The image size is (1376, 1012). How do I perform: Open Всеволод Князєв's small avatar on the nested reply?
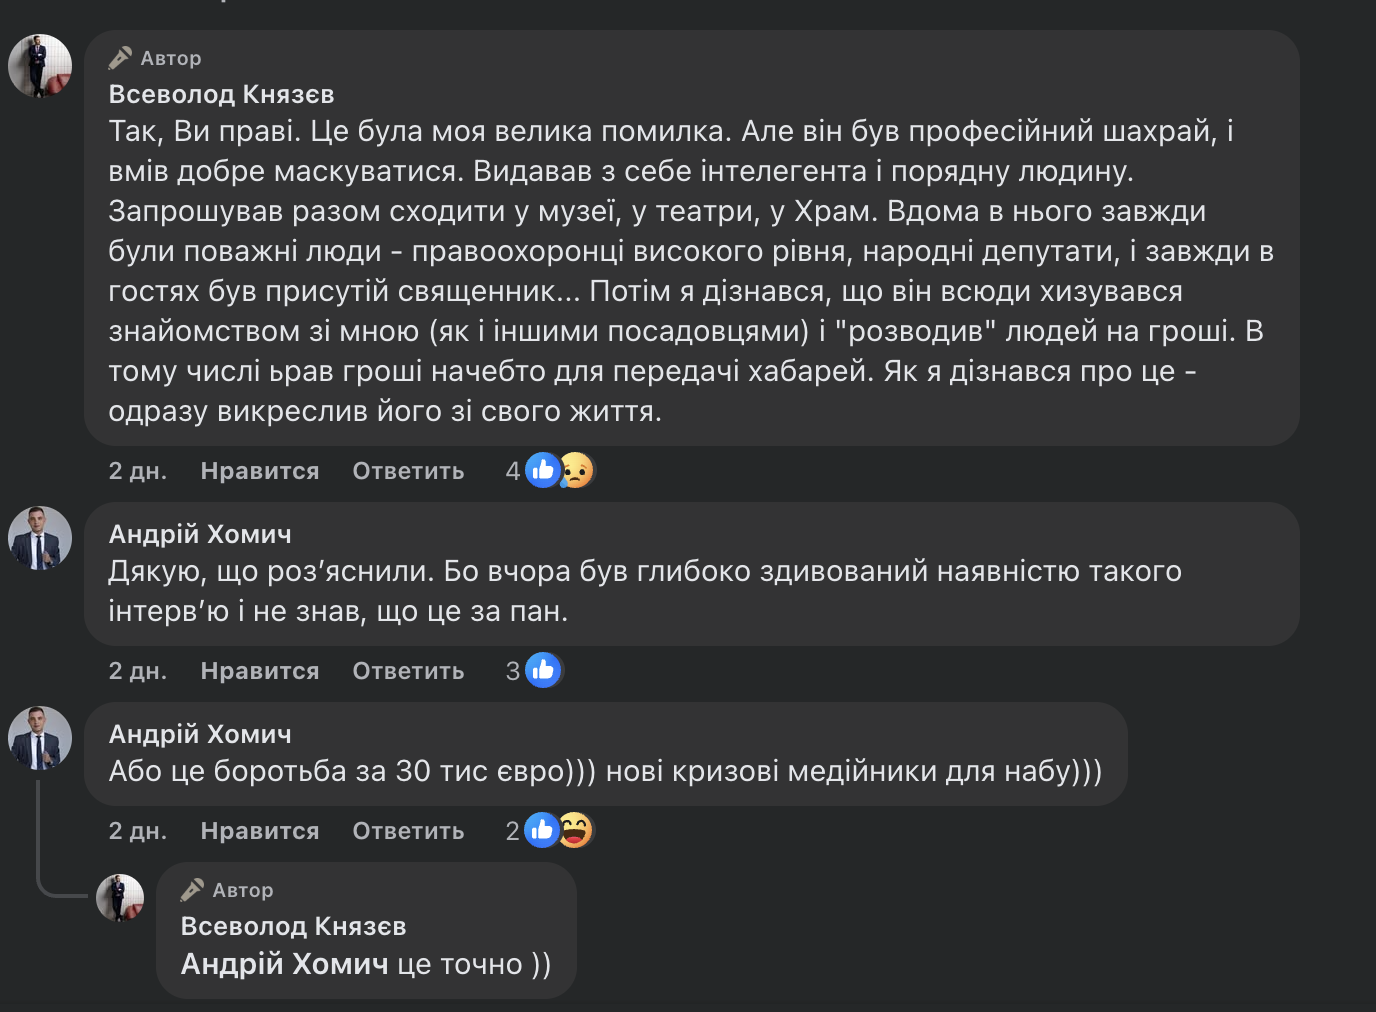point(120,898)
